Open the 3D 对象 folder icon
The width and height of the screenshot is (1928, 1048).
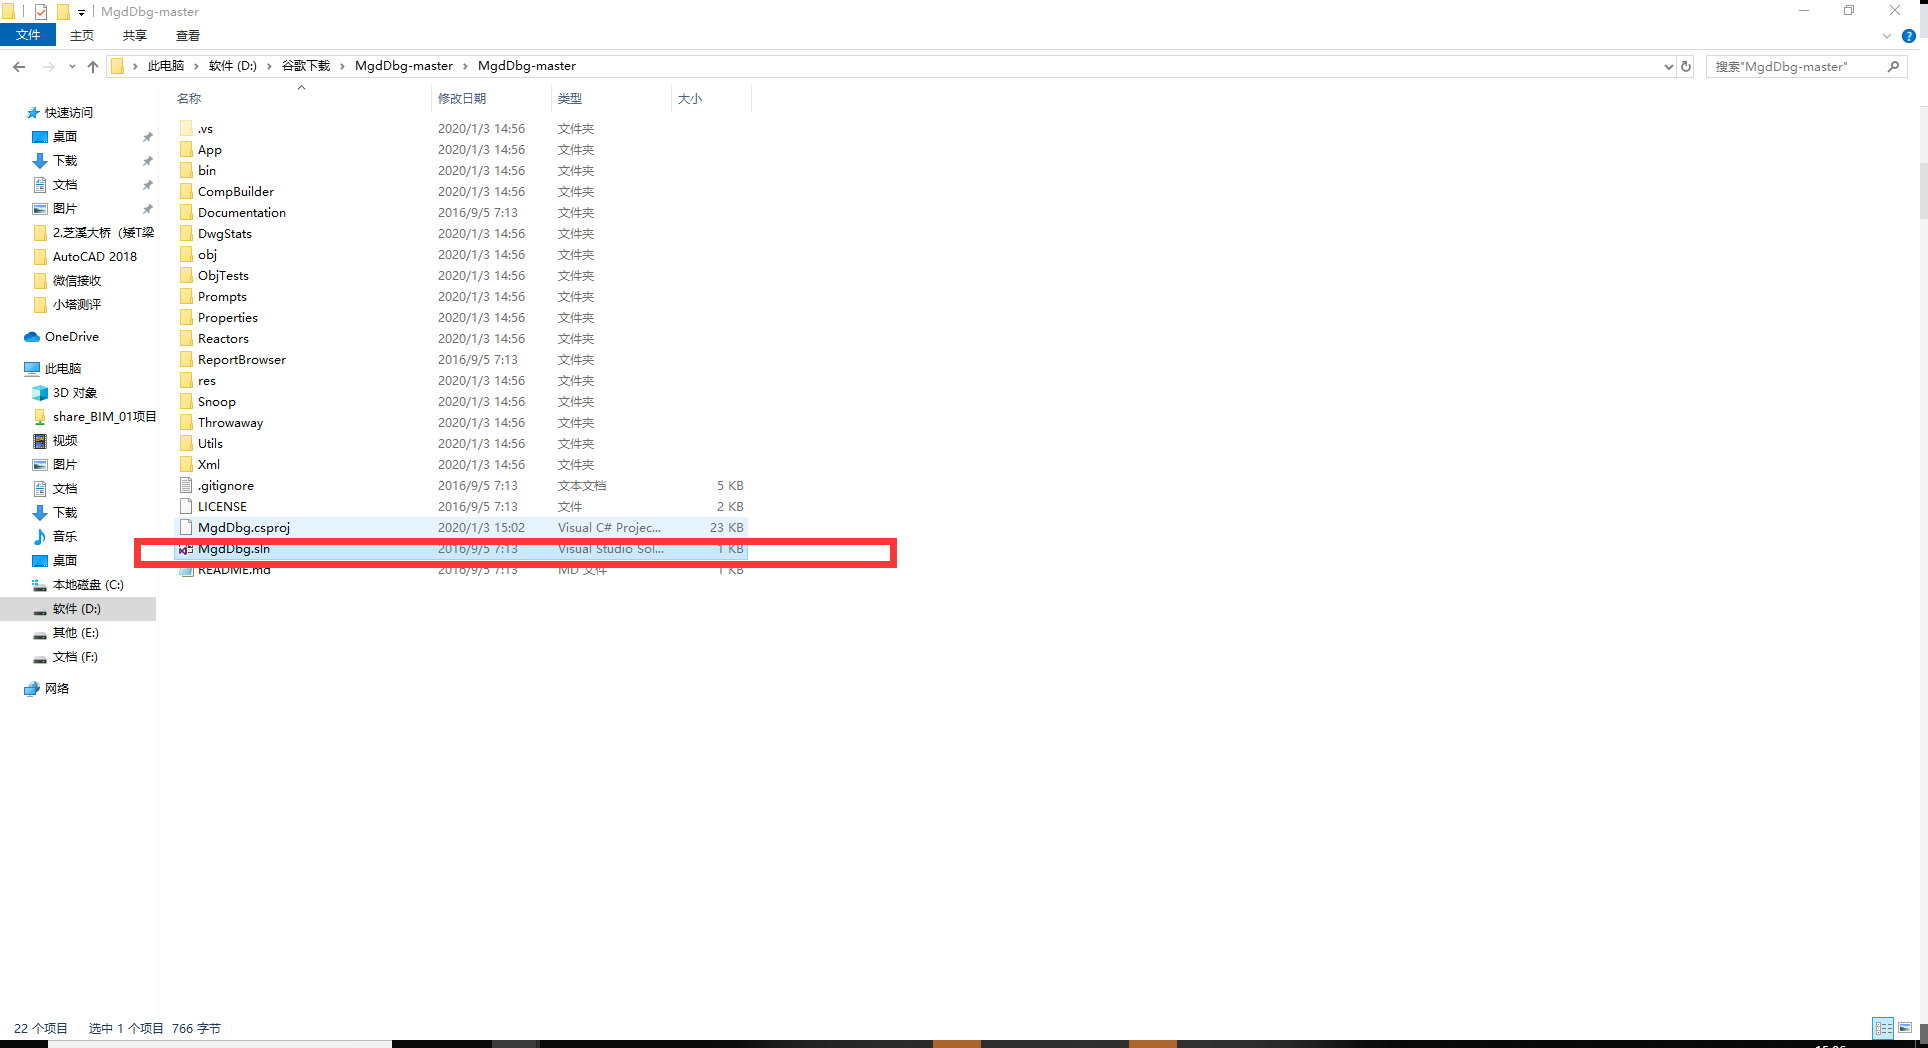click(40, 393)
